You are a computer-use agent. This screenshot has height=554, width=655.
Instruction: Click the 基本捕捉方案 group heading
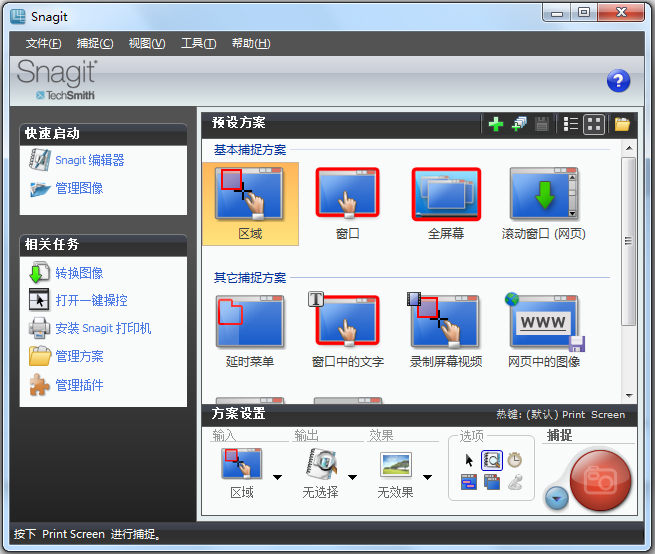click(x=250, y=150)
